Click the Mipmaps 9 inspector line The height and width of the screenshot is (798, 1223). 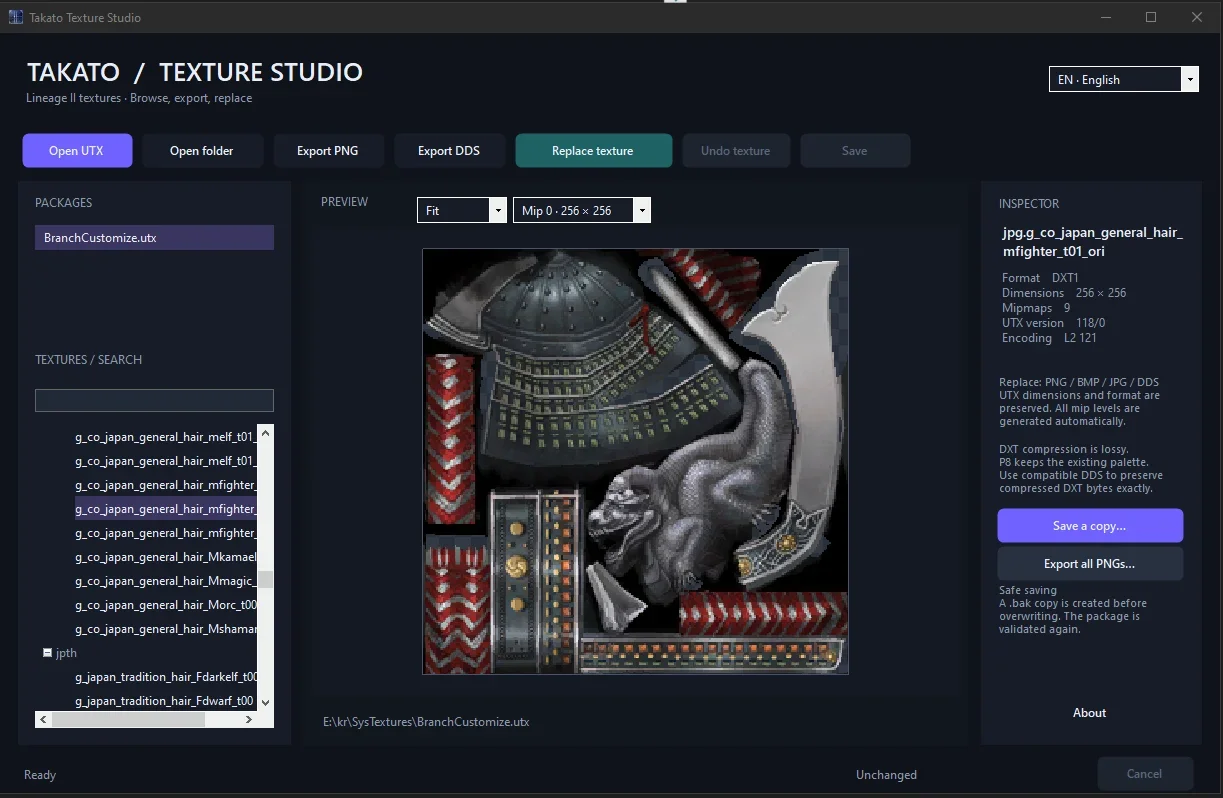[x=1036, y=308]
